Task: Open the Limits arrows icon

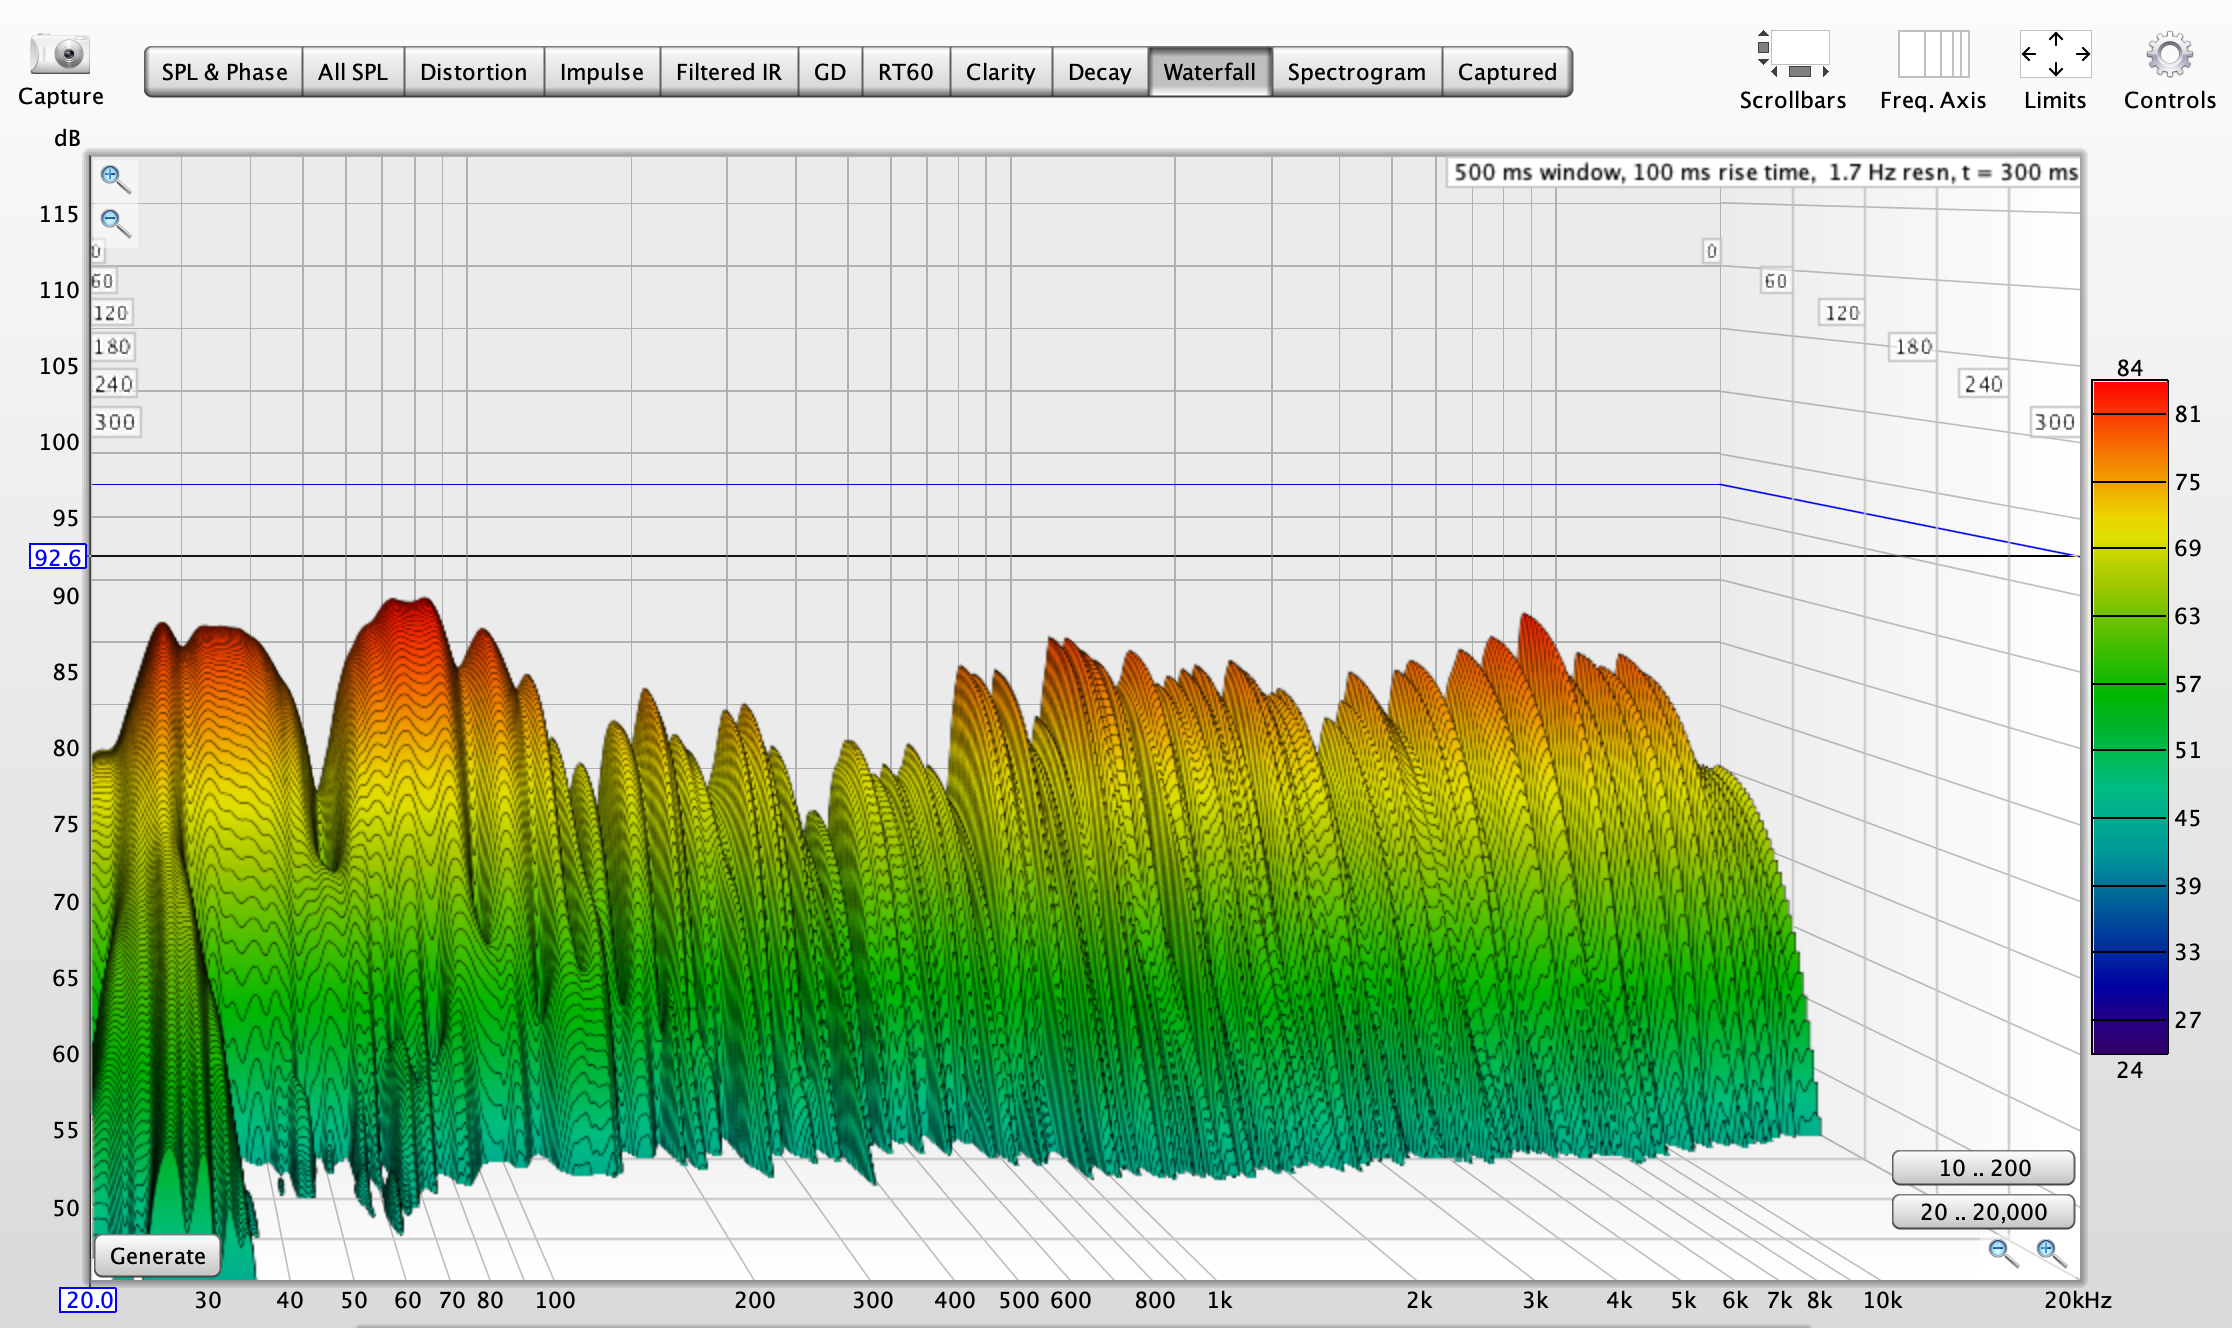Action: (2055, 54)
